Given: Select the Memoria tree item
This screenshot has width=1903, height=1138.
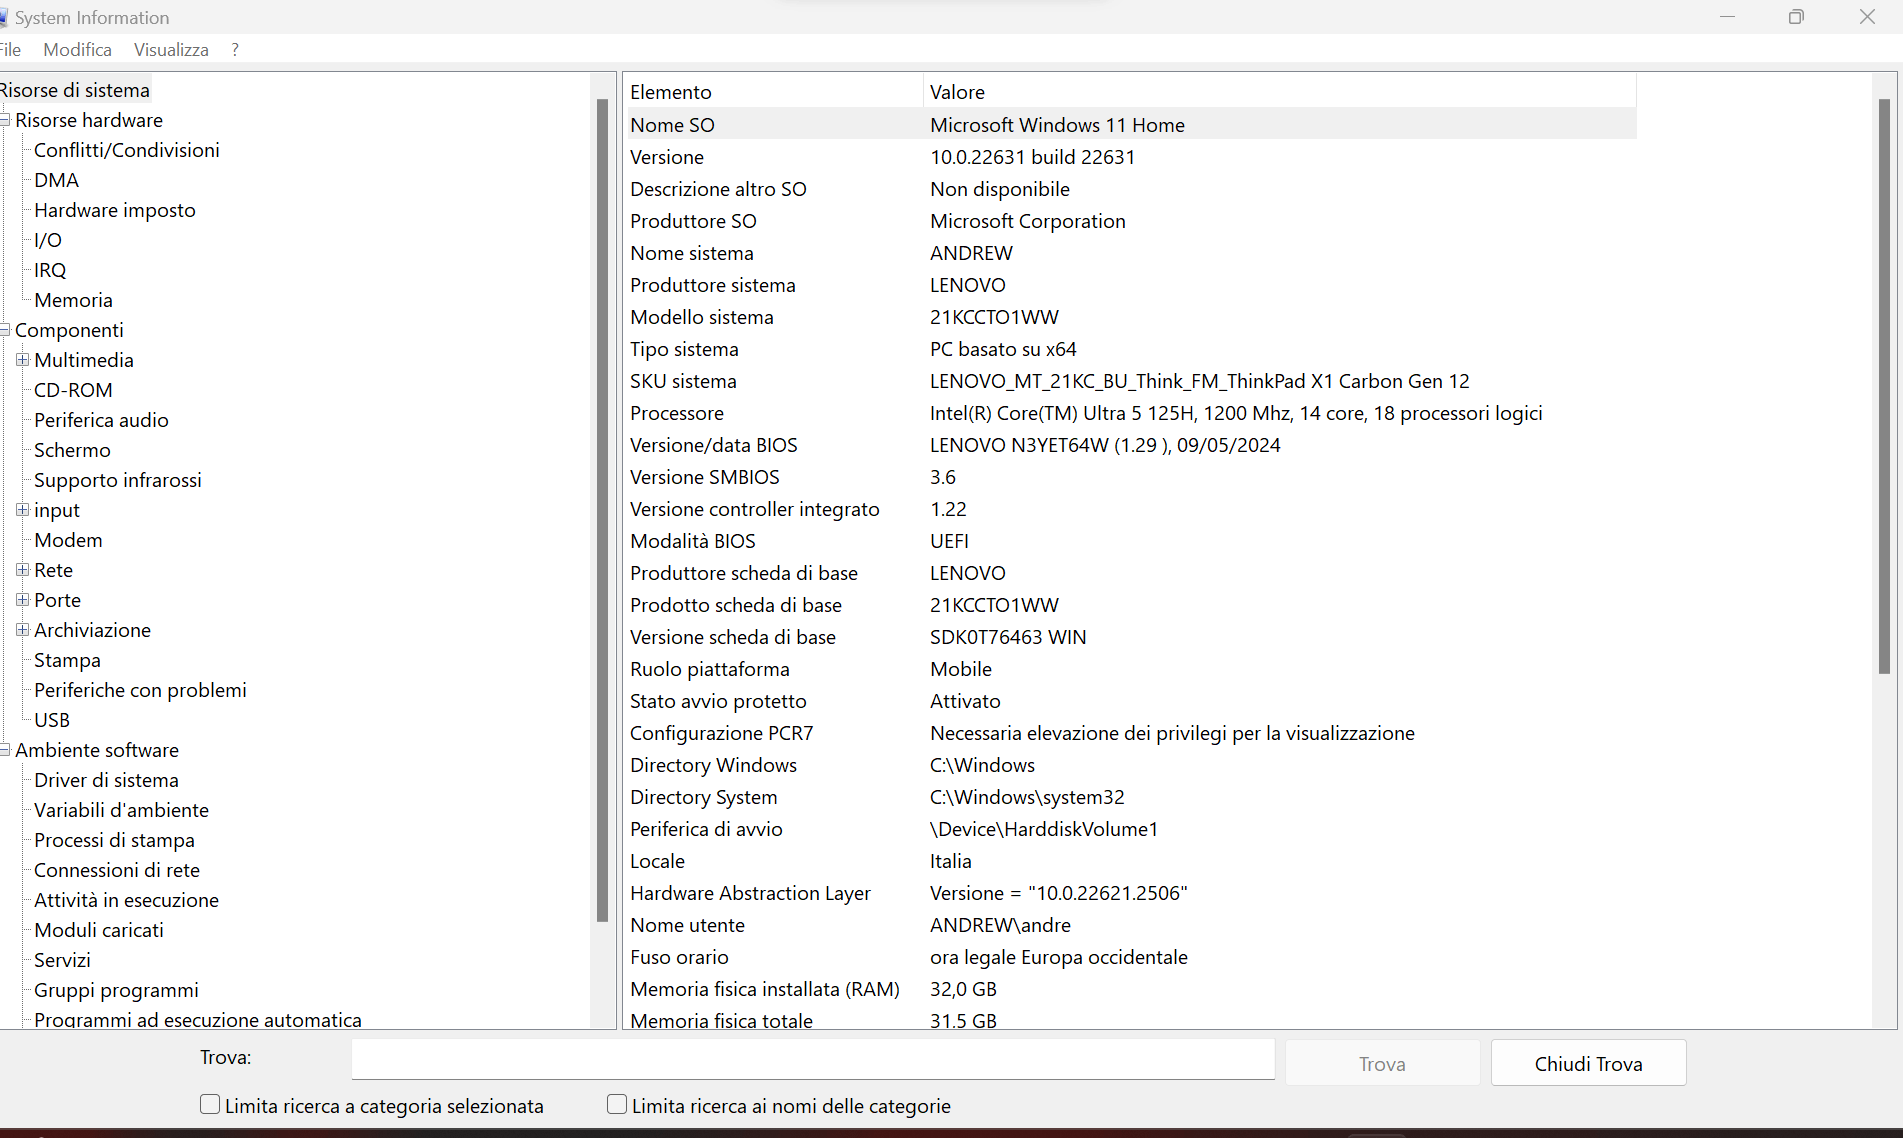Looking at the screenshot, I should [73, 300].
